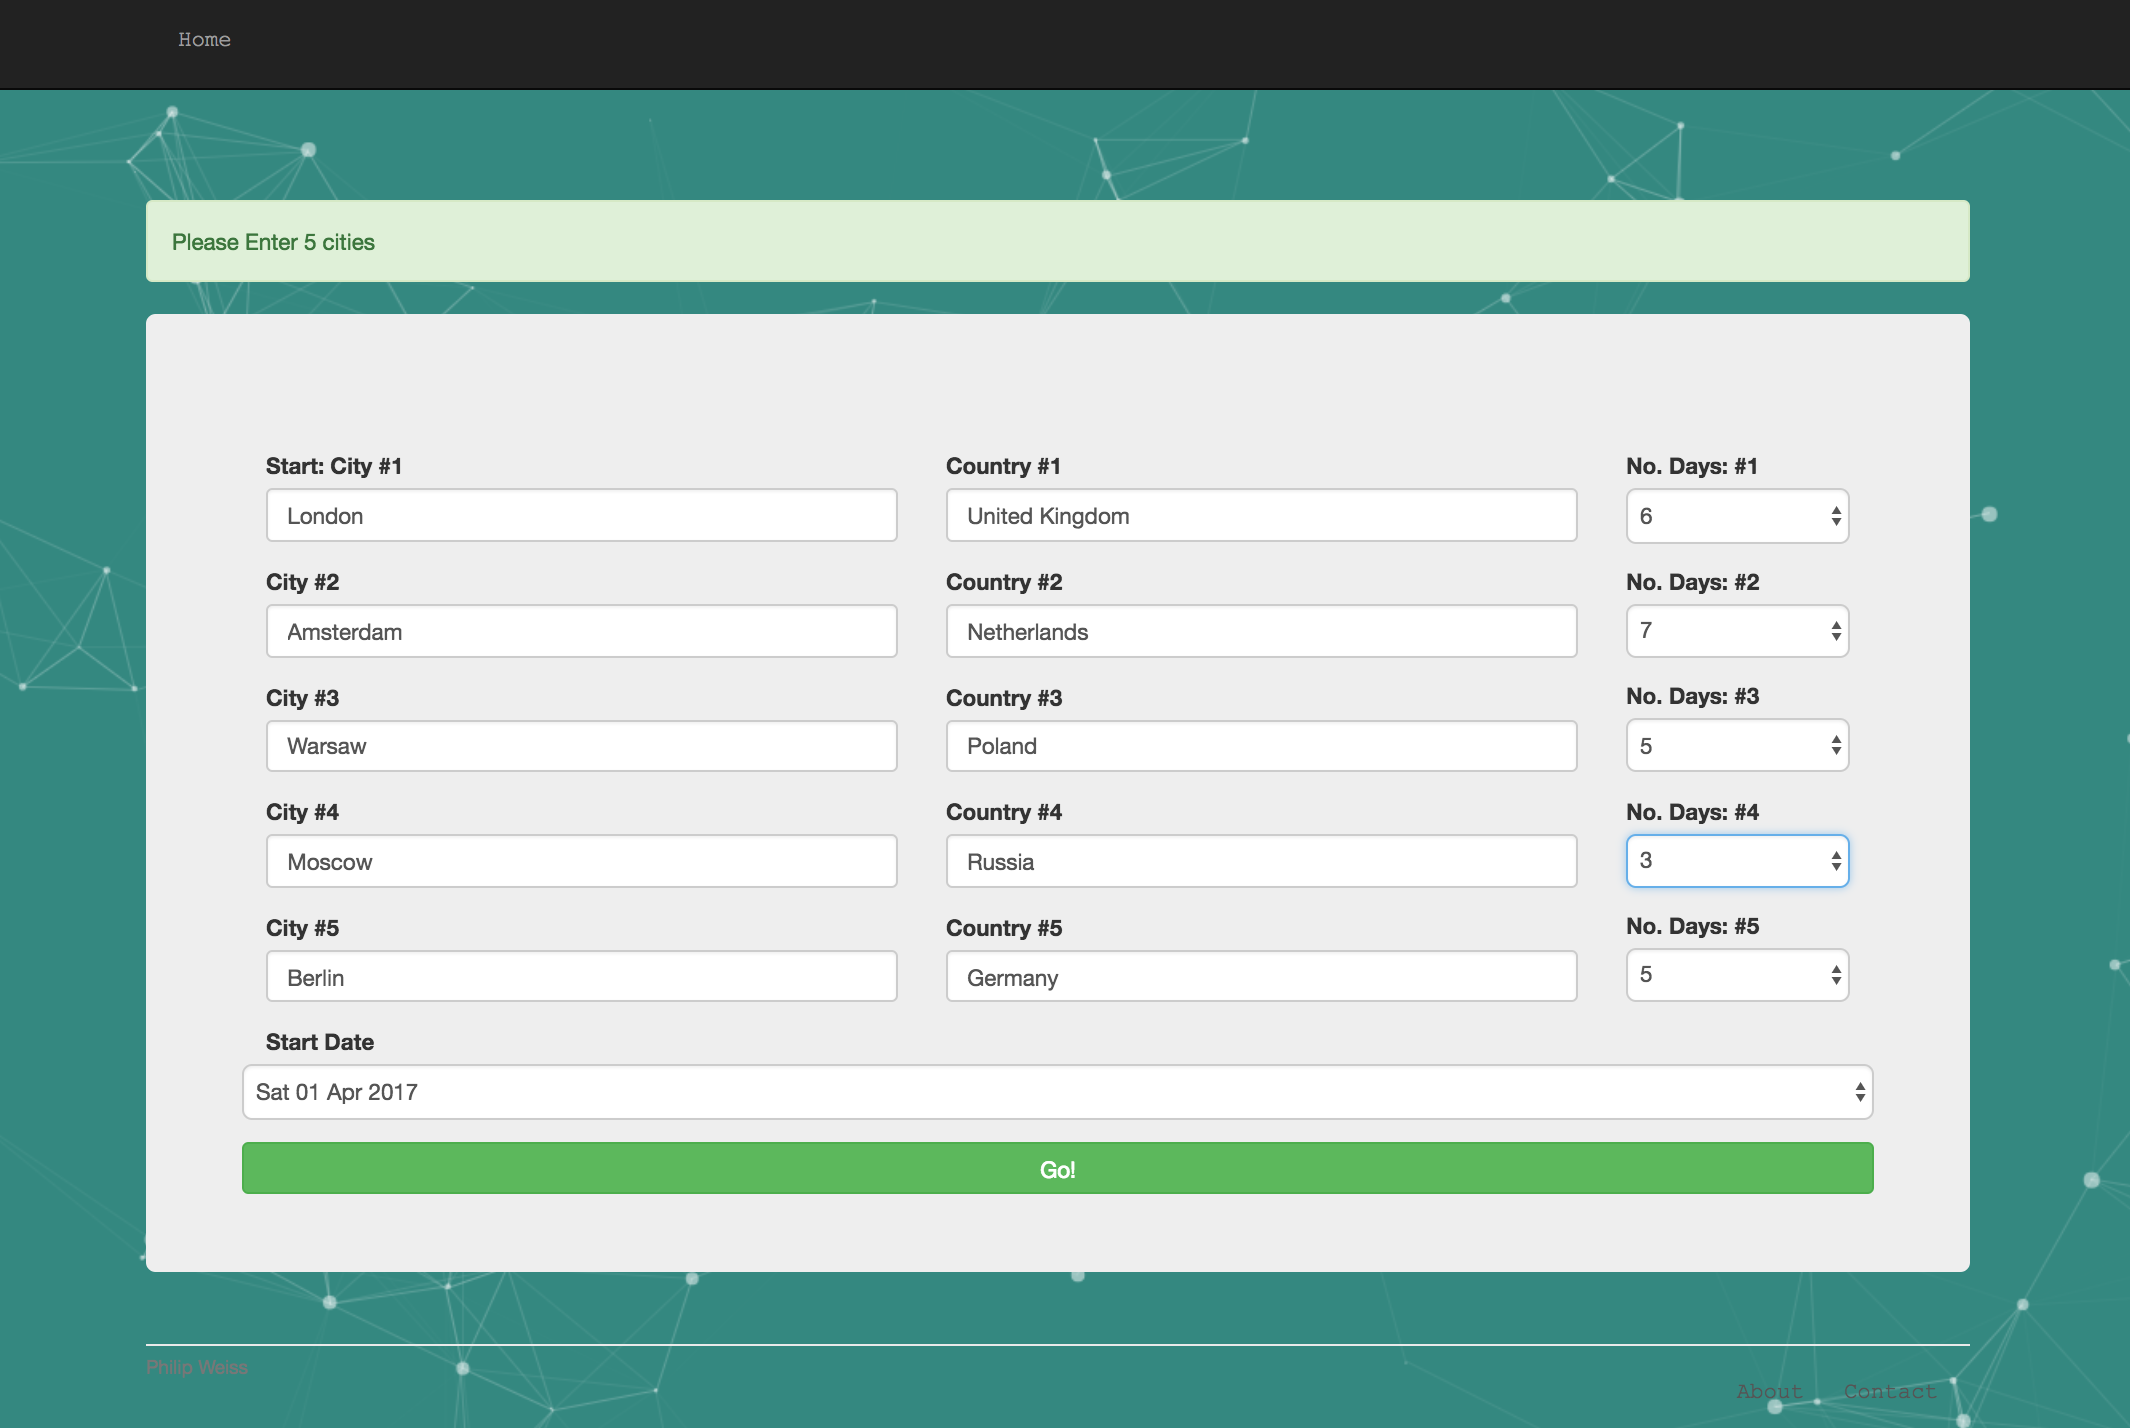Open the Home menu item
The image size is (2130, 1428).
[x=204, y=40]
